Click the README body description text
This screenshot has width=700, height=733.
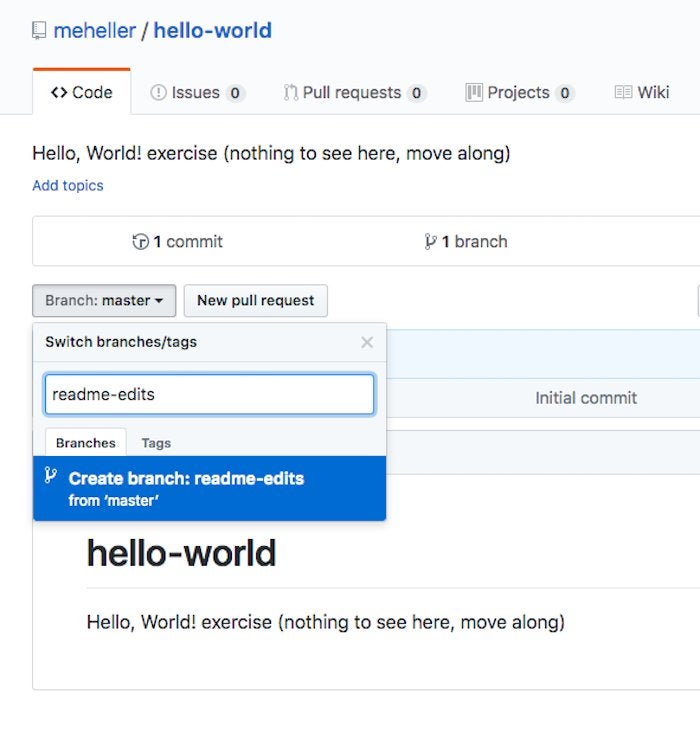click(326, 622)
